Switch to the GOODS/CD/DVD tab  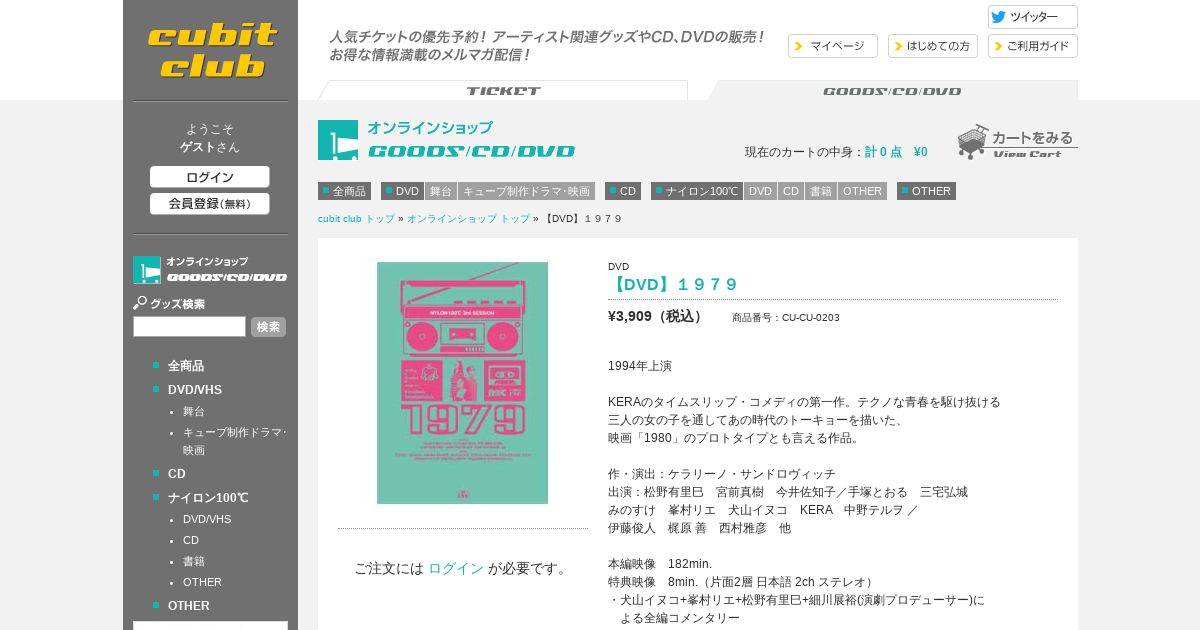(x=892, y=90)
